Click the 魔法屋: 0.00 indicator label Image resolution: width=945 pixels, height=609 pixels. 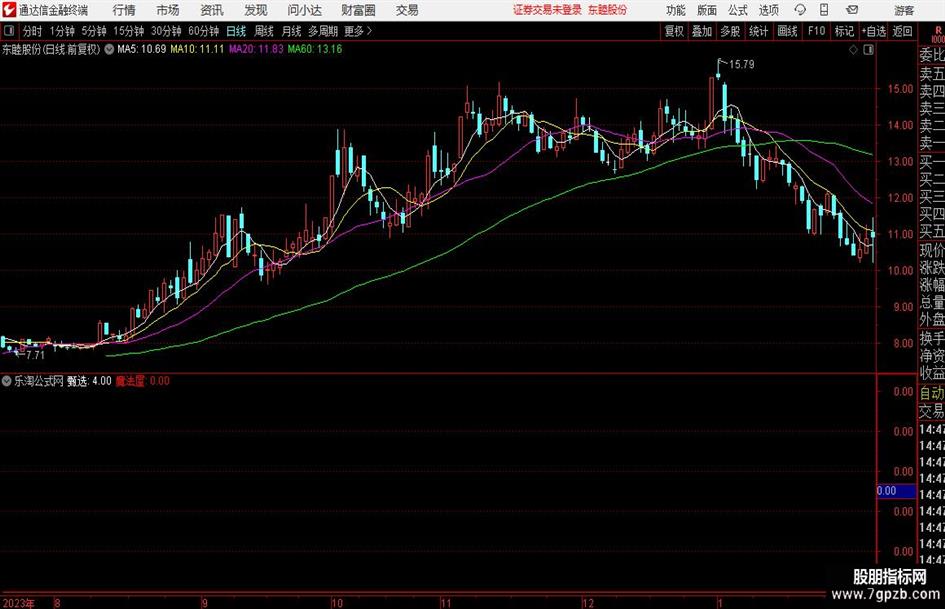pos(142,381)
